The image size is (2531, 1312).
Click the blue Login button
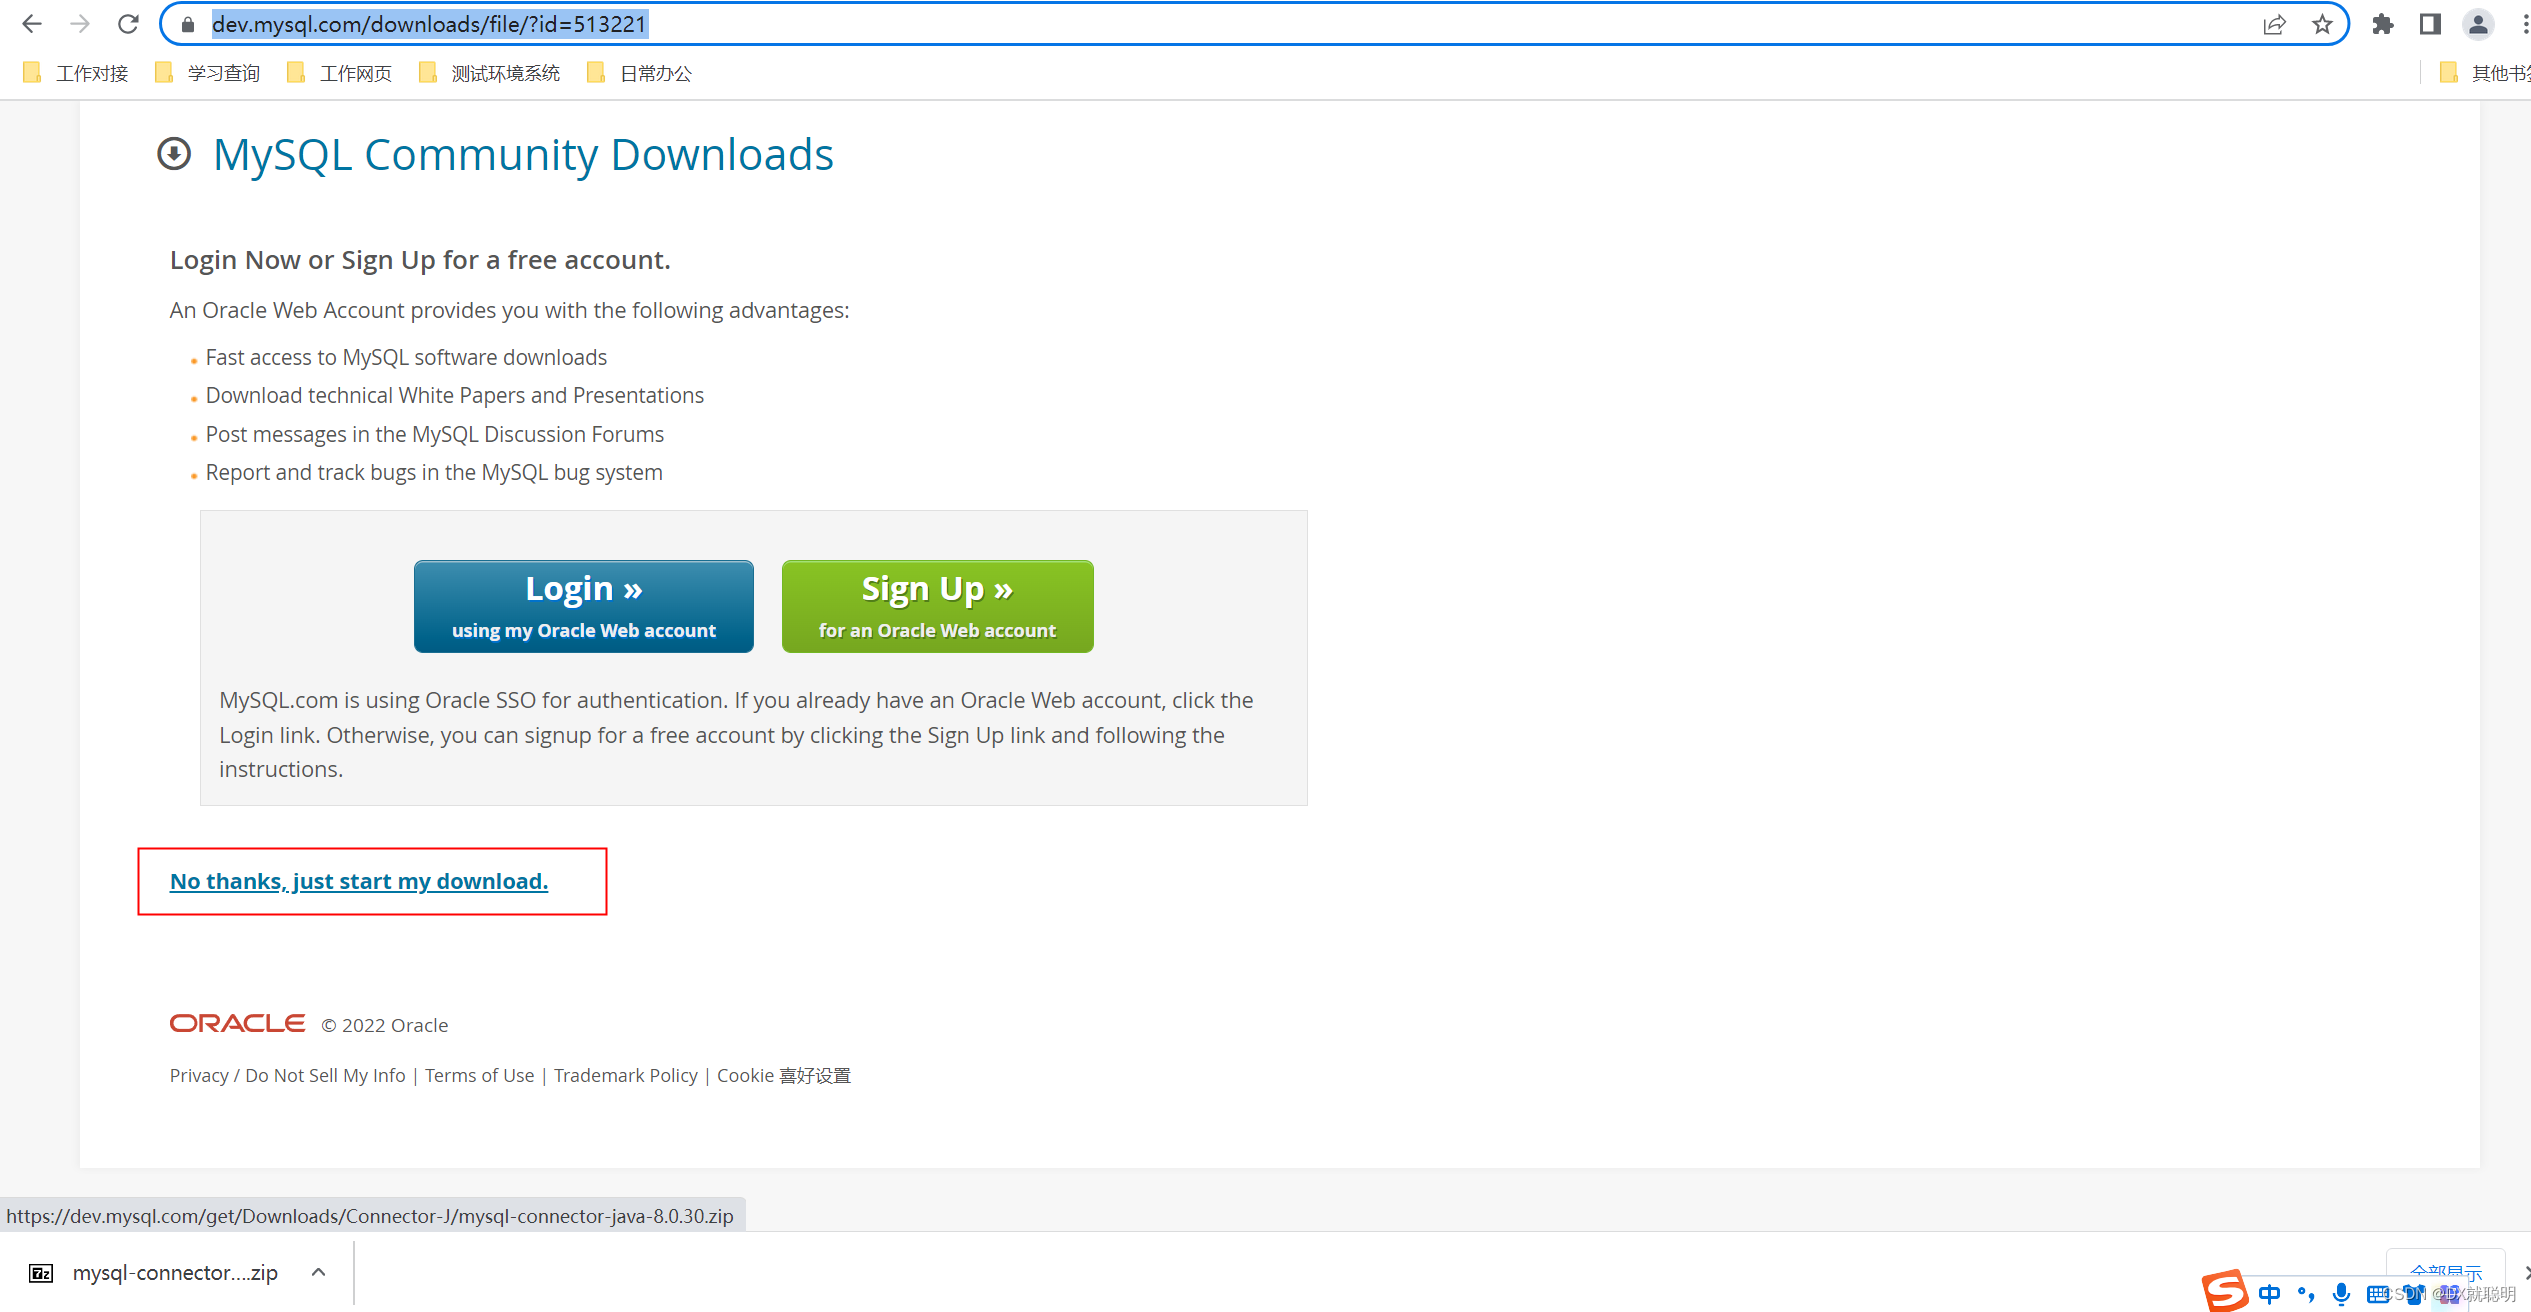pos(583,606)
